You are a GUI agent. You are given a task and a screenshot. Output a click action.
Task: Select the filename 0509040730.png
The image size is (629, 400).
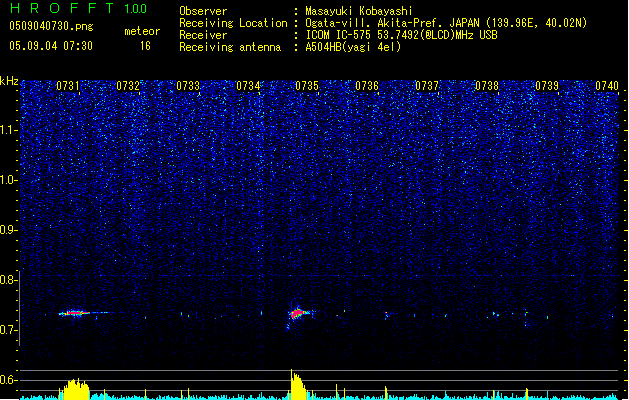pyautogui.click(x=51, y=26)
